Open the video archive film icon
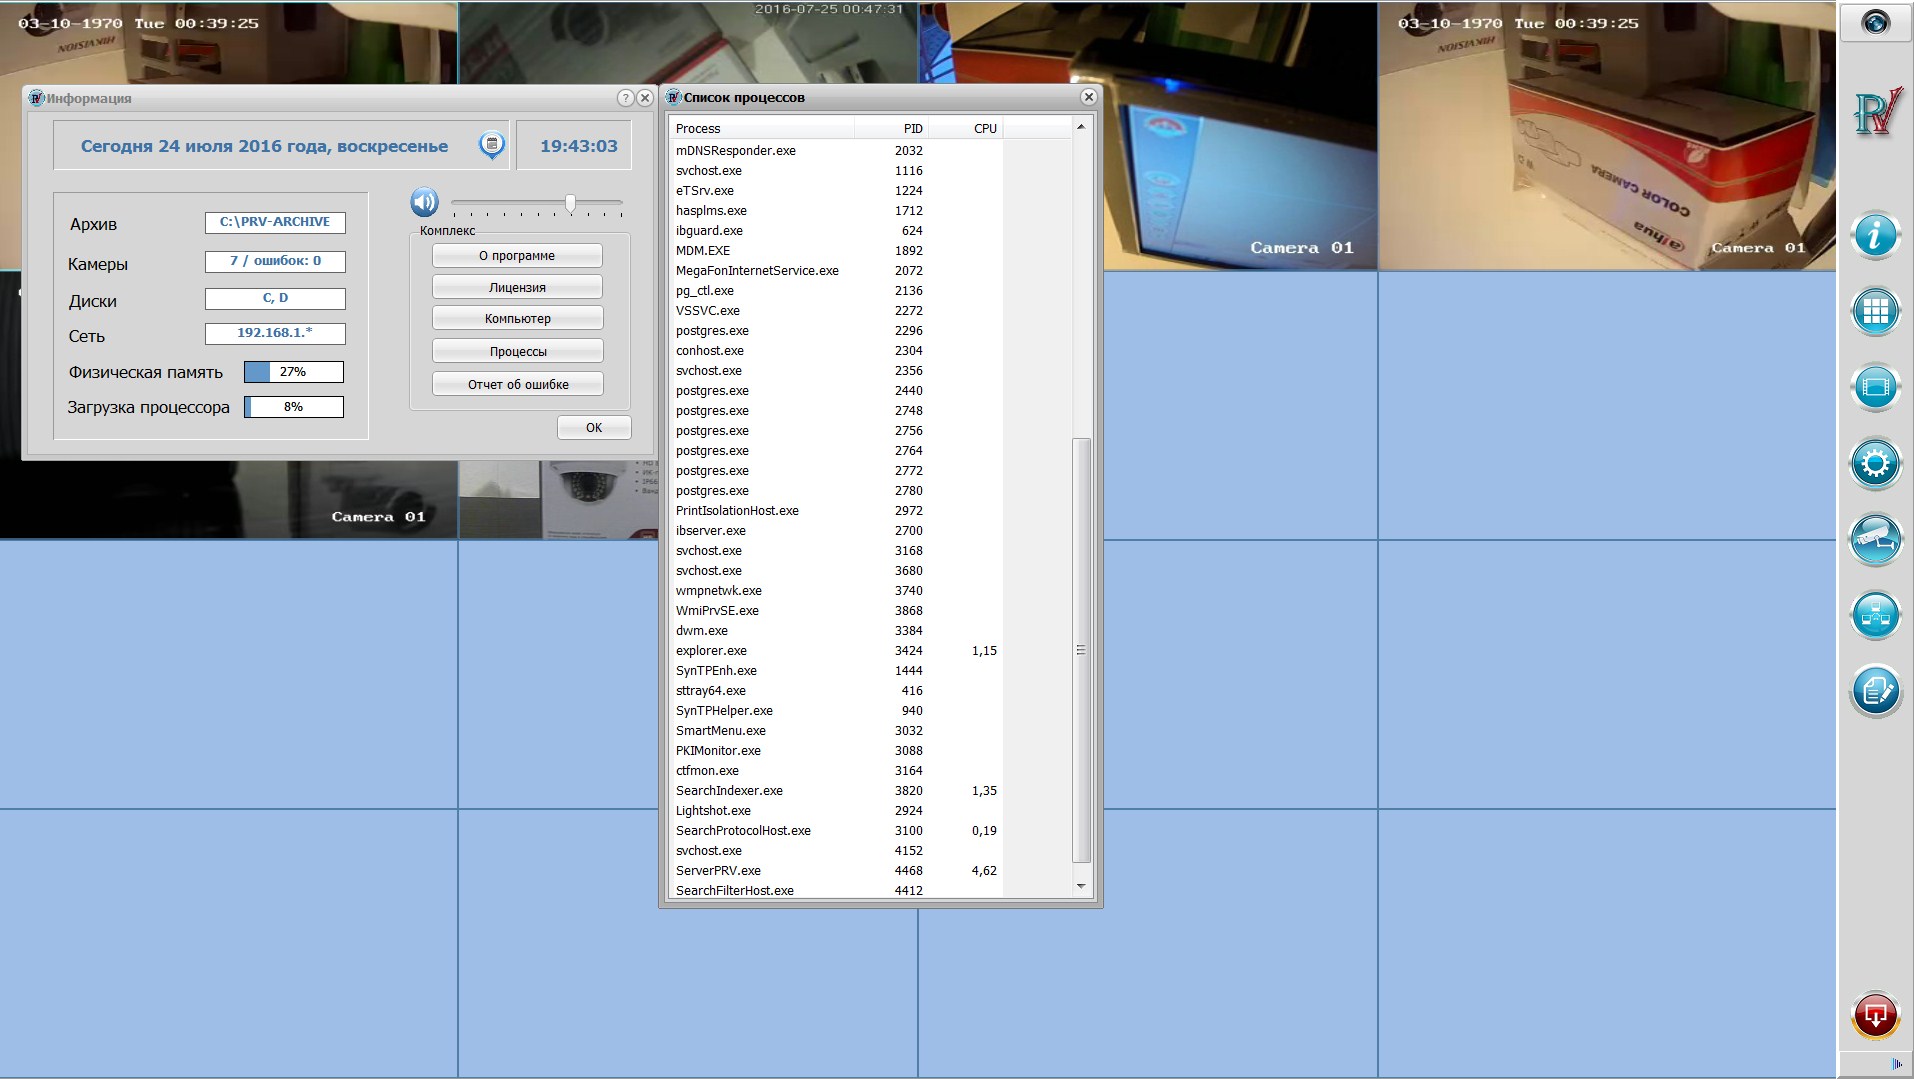This screenshot has width=1914, height=1079. point(1875,387)
